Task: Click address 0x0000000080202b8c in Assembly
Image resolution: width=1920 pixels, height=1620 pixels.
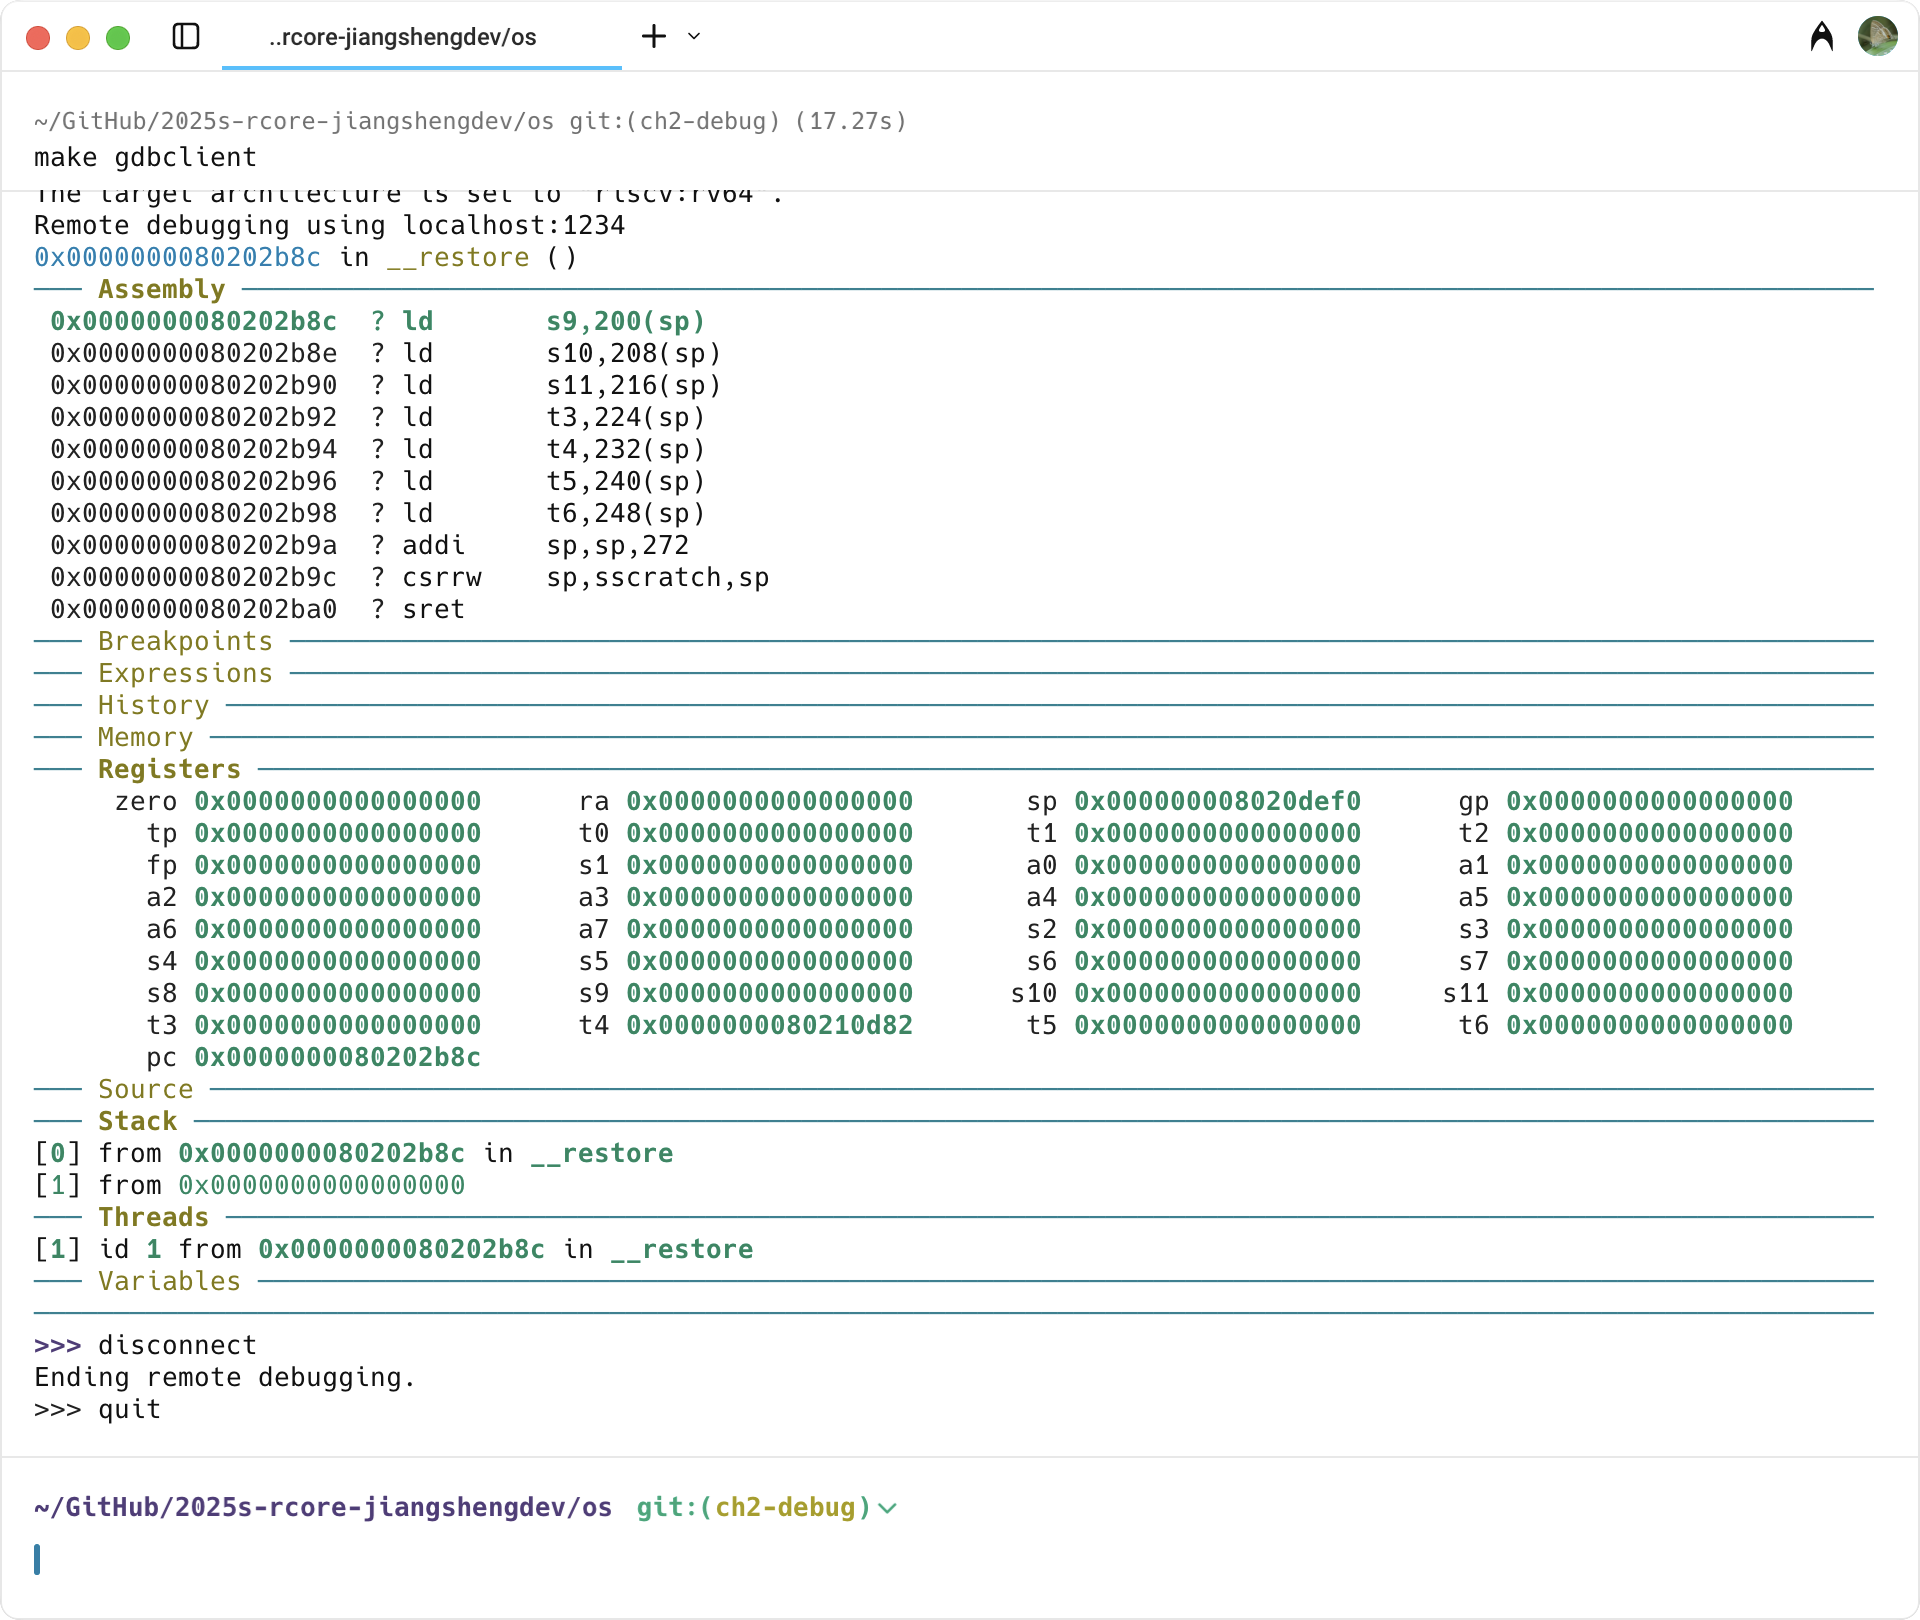Action: (194, 321)
